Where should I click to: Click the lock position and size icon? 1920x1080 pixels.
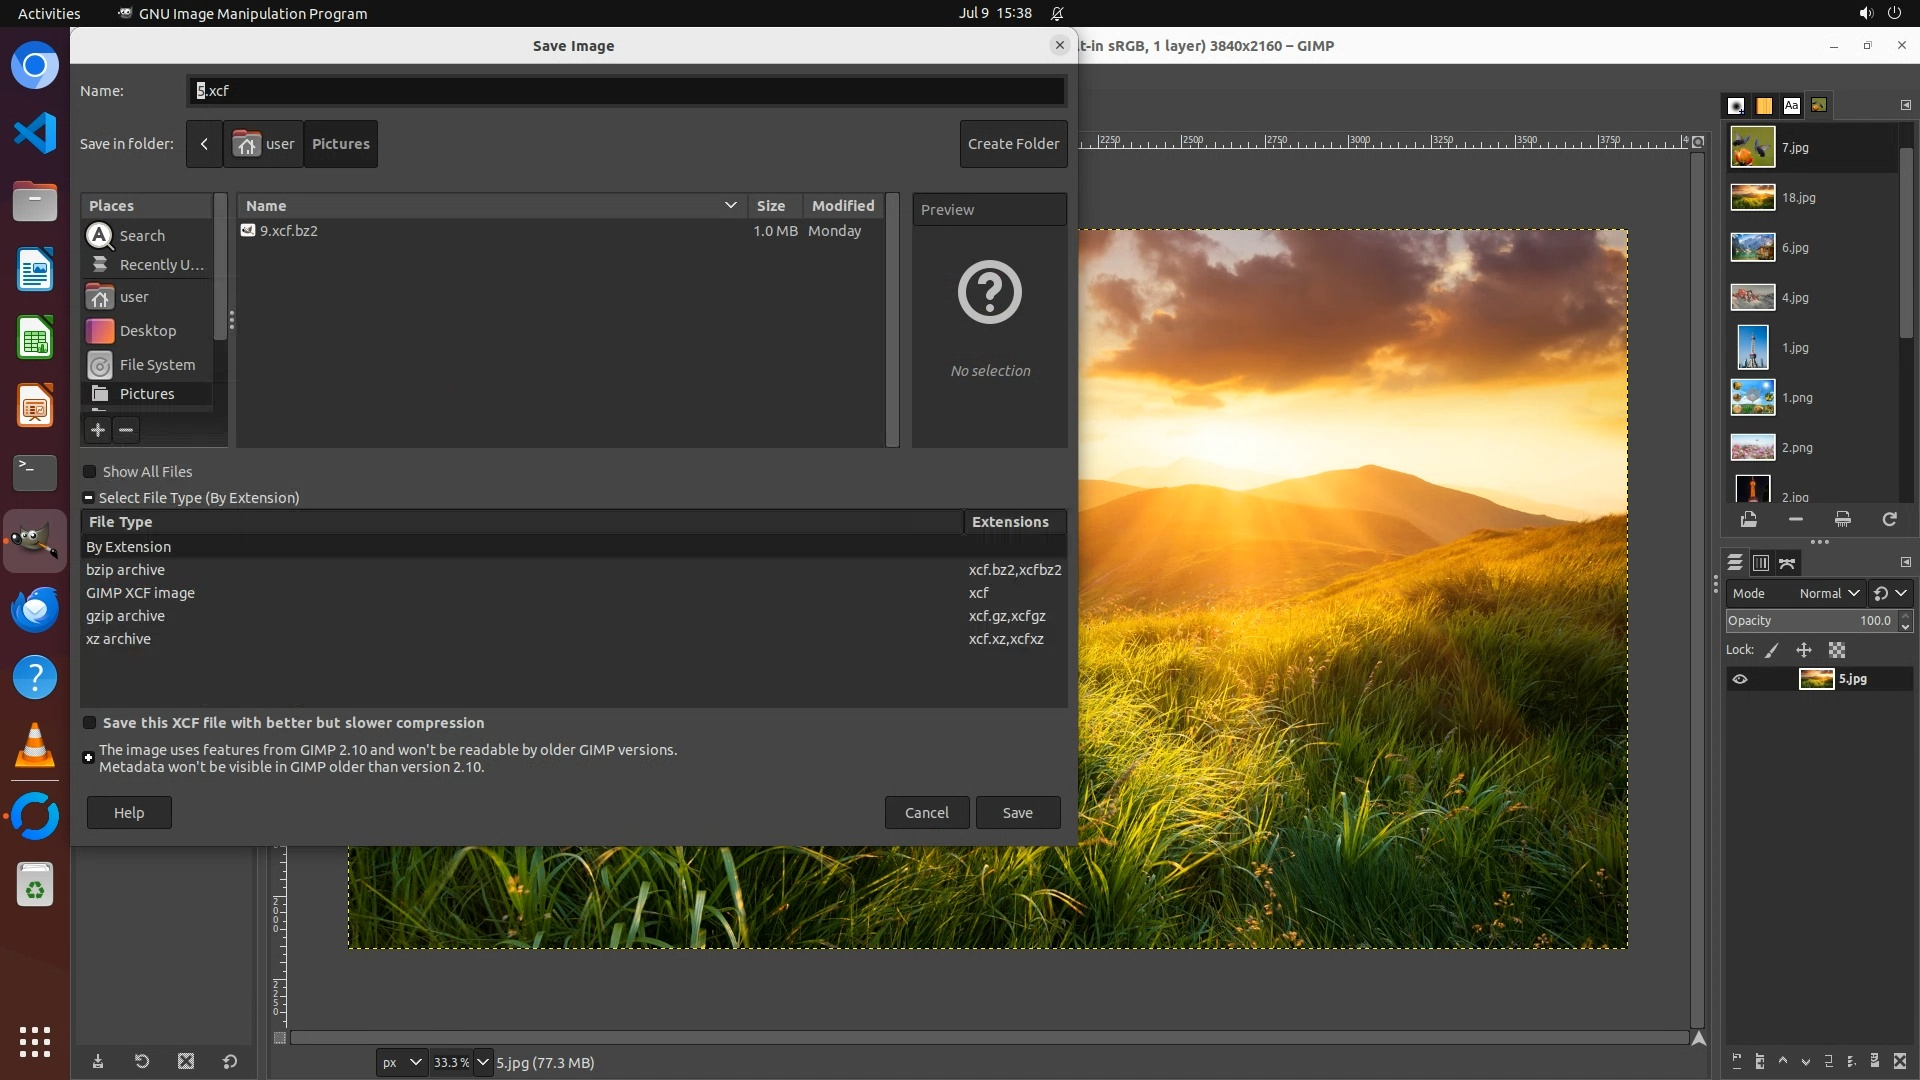1804,650
